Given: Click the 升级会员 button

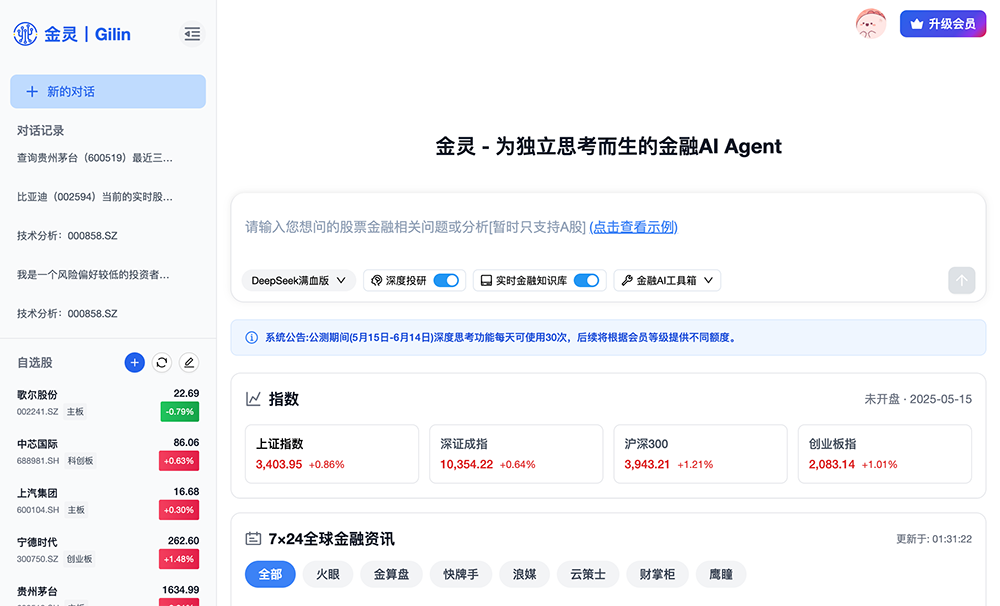Looking at the screenshot, I should (x=943, y=24).
